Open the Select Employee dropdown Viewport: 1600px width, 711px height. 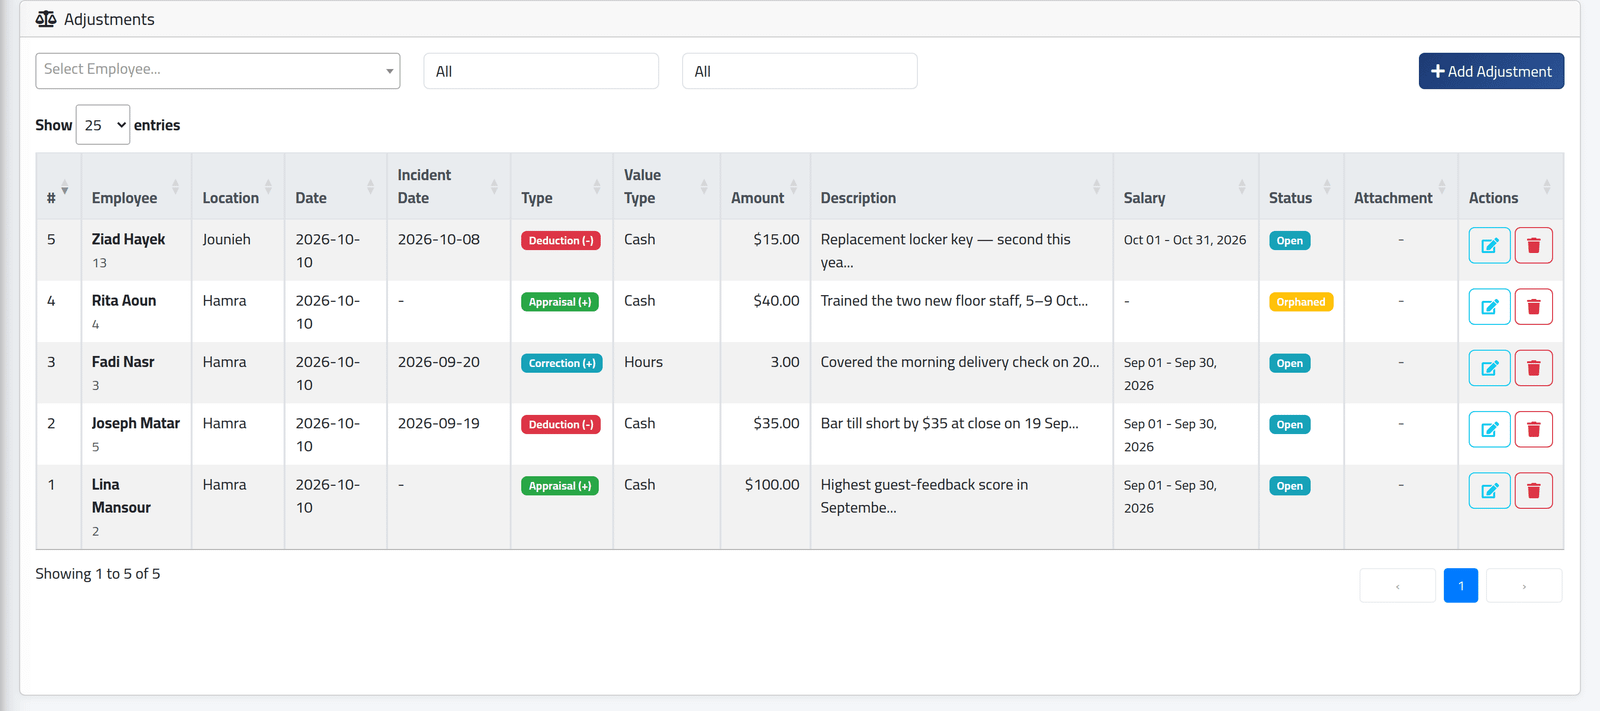point(218,71)
